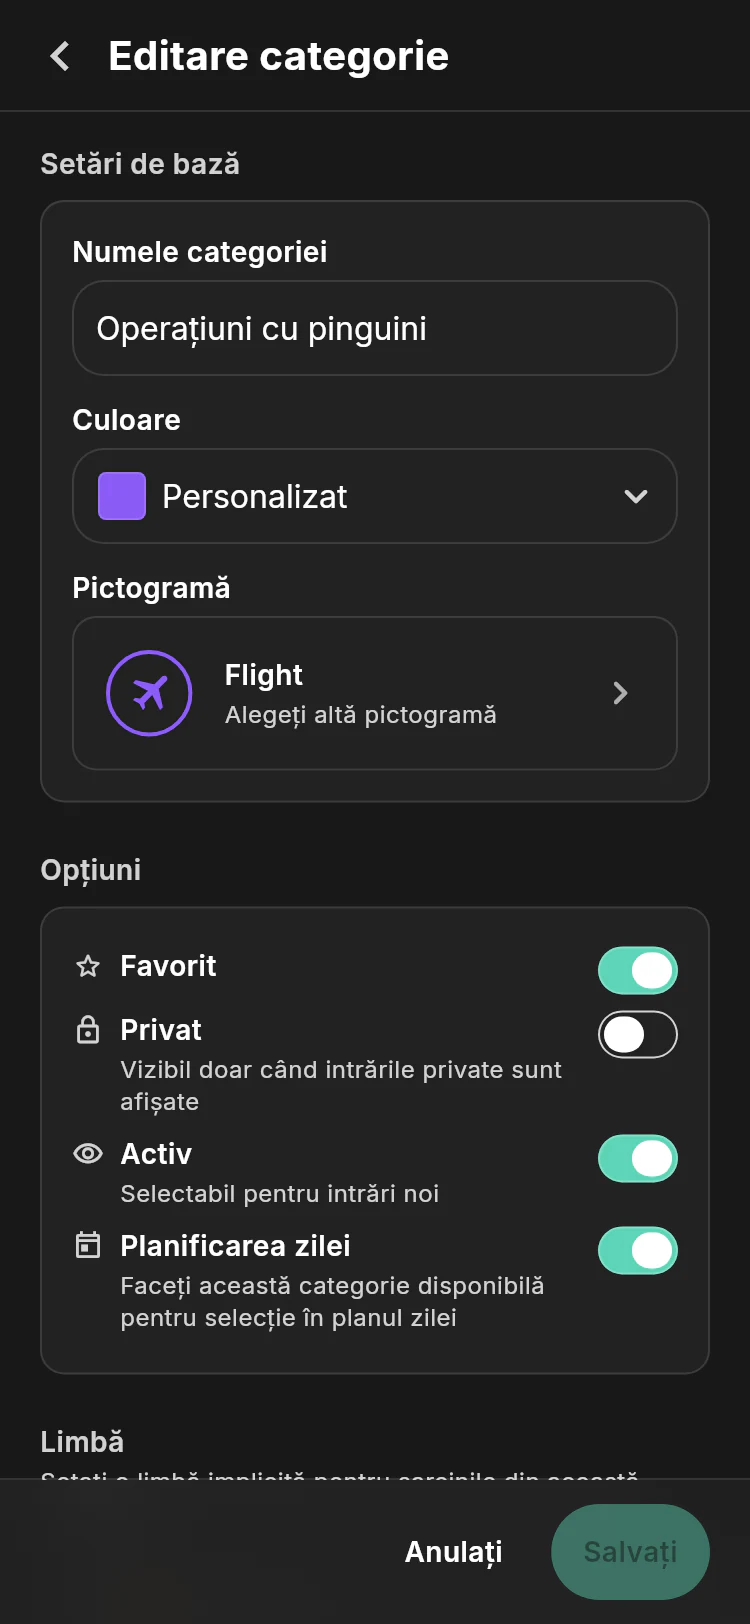Click the eye icon beside Activ

coord(88,1154)
